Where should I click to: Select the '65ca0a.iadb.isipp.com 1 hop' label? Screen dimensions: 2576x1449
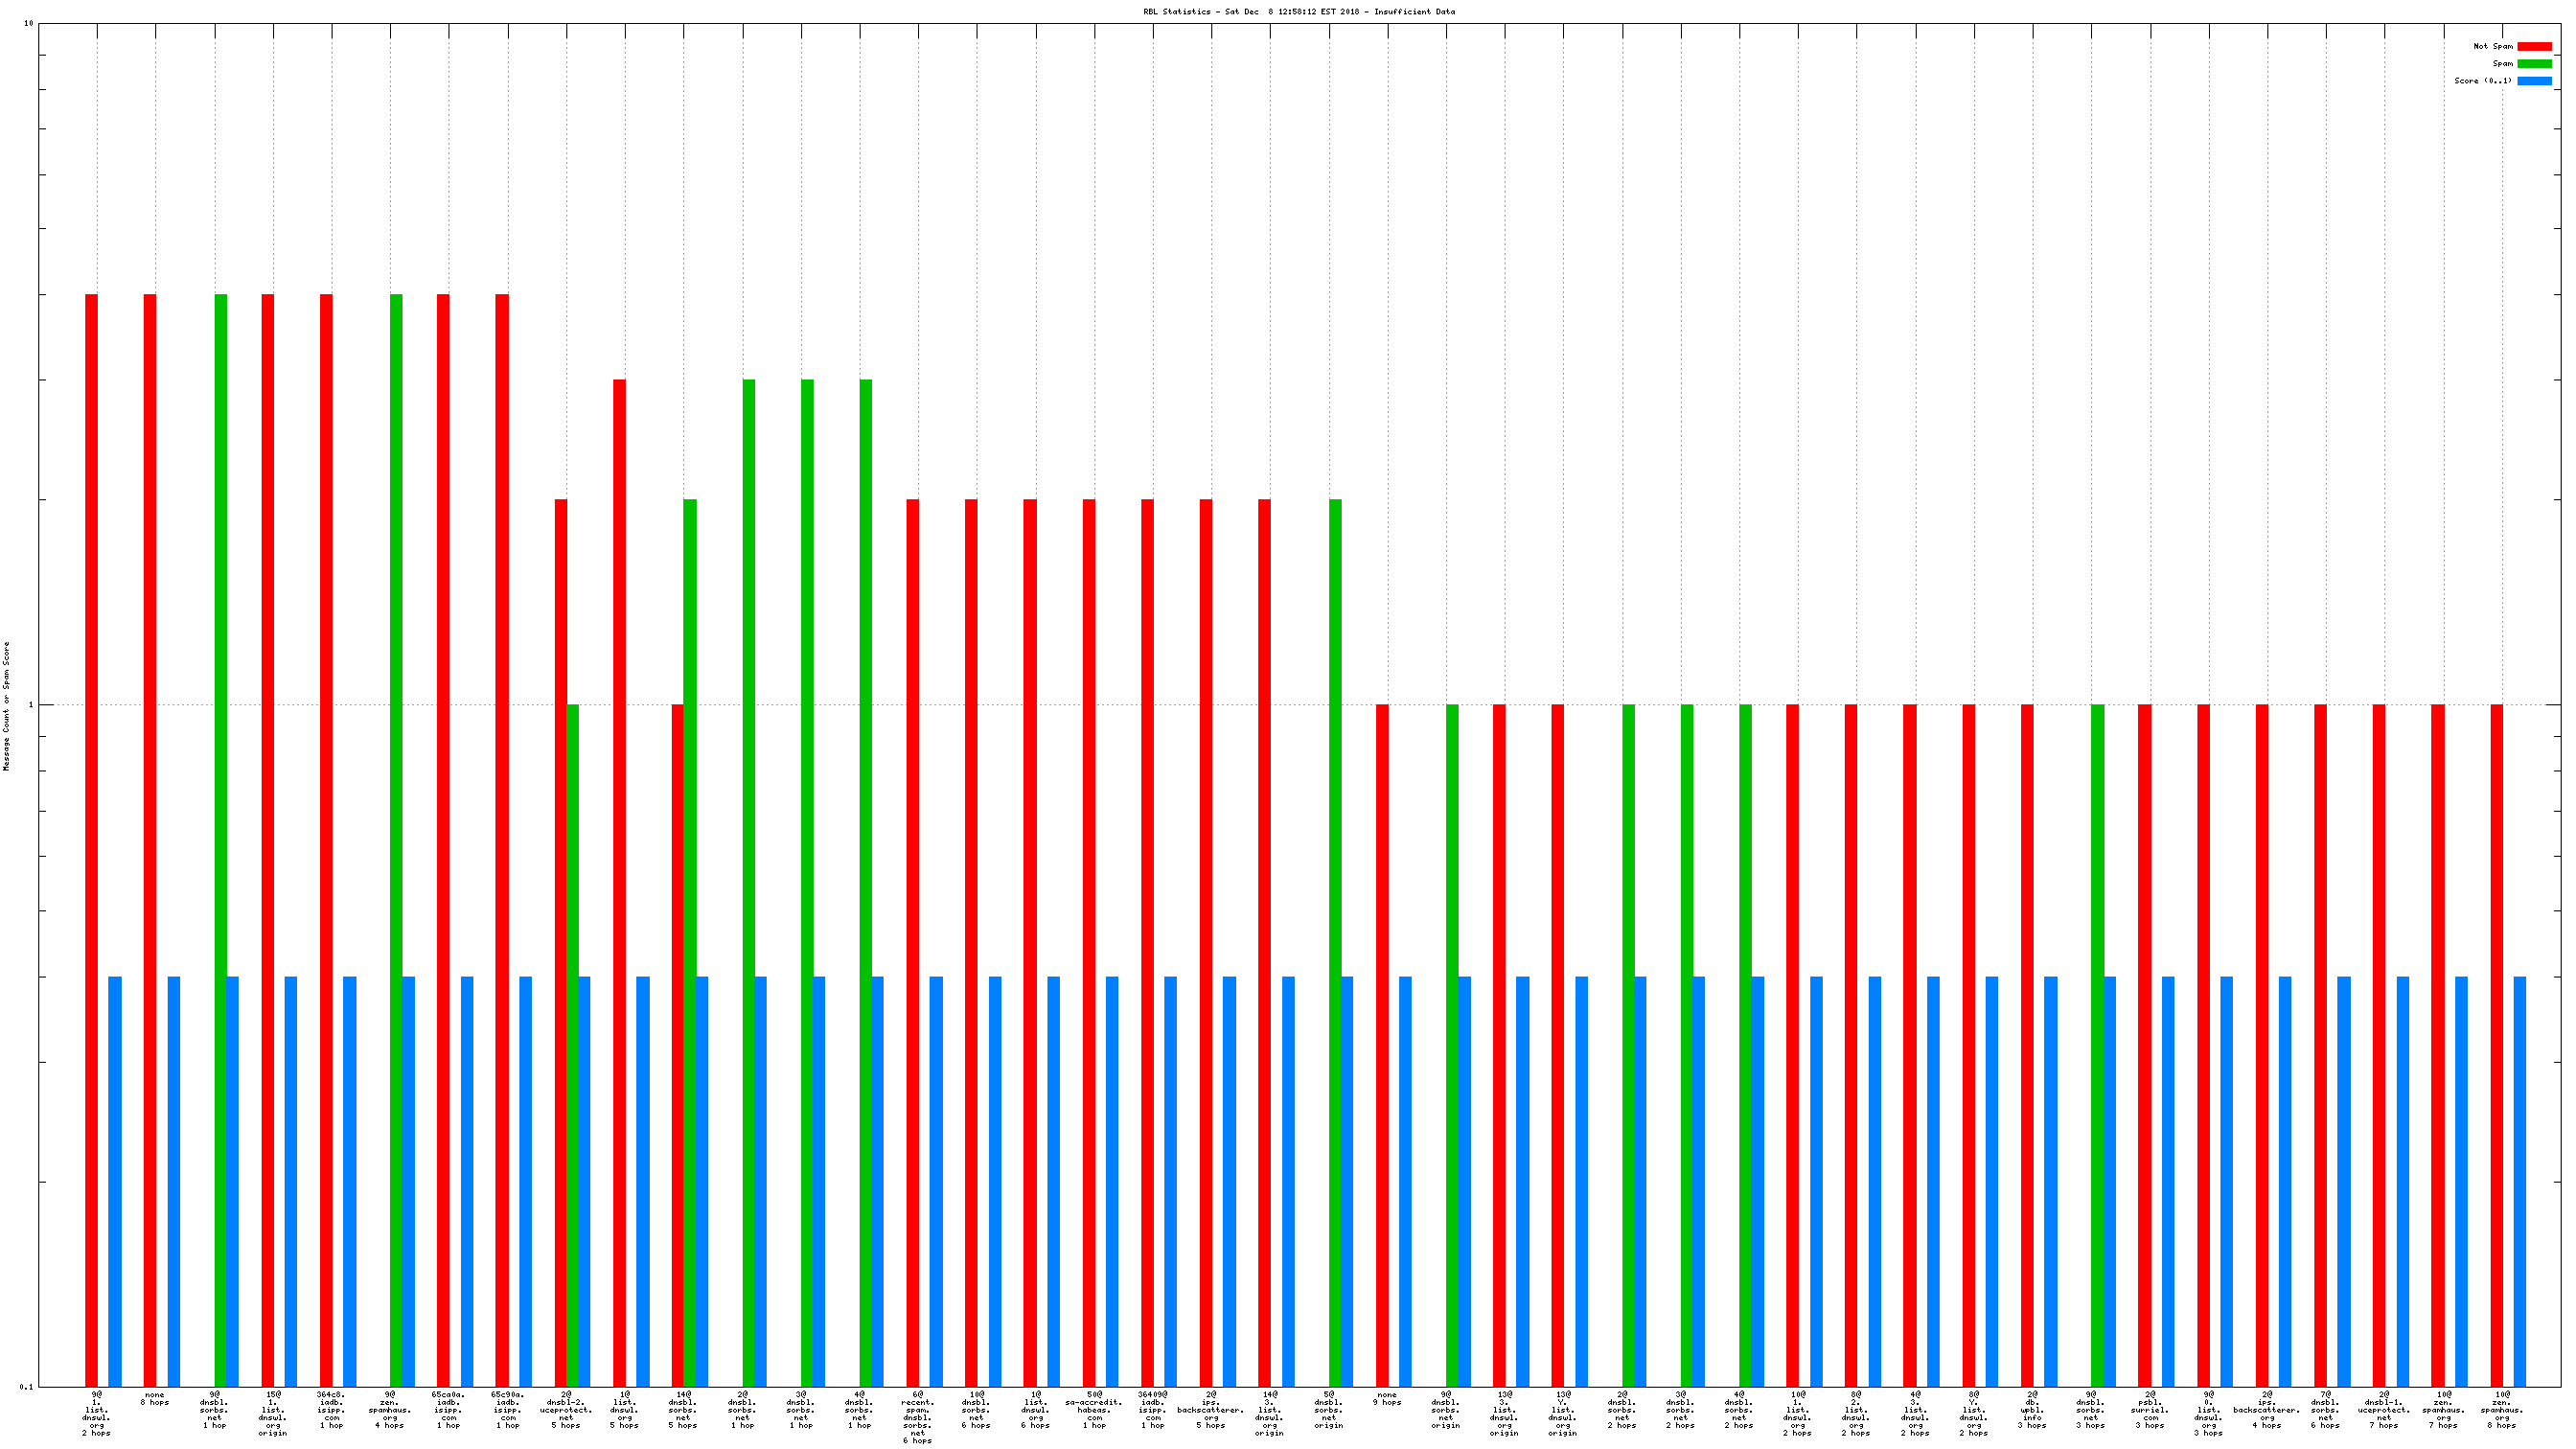click(x=448, y=1410)
